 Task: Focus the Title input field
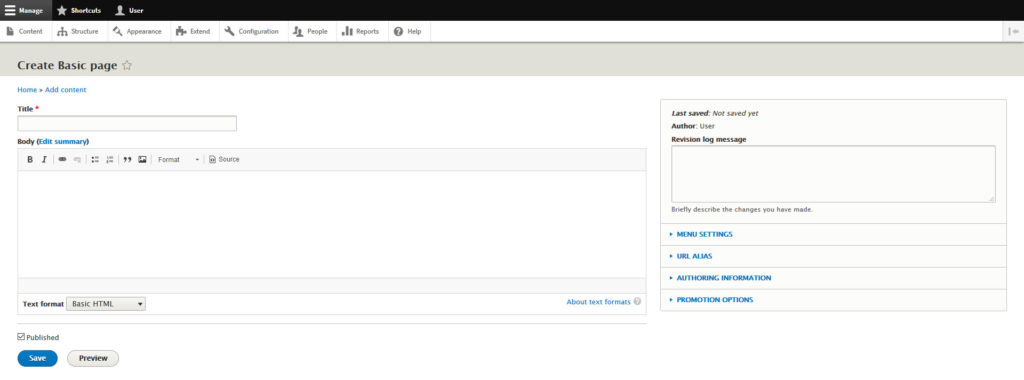click(127, 123)
